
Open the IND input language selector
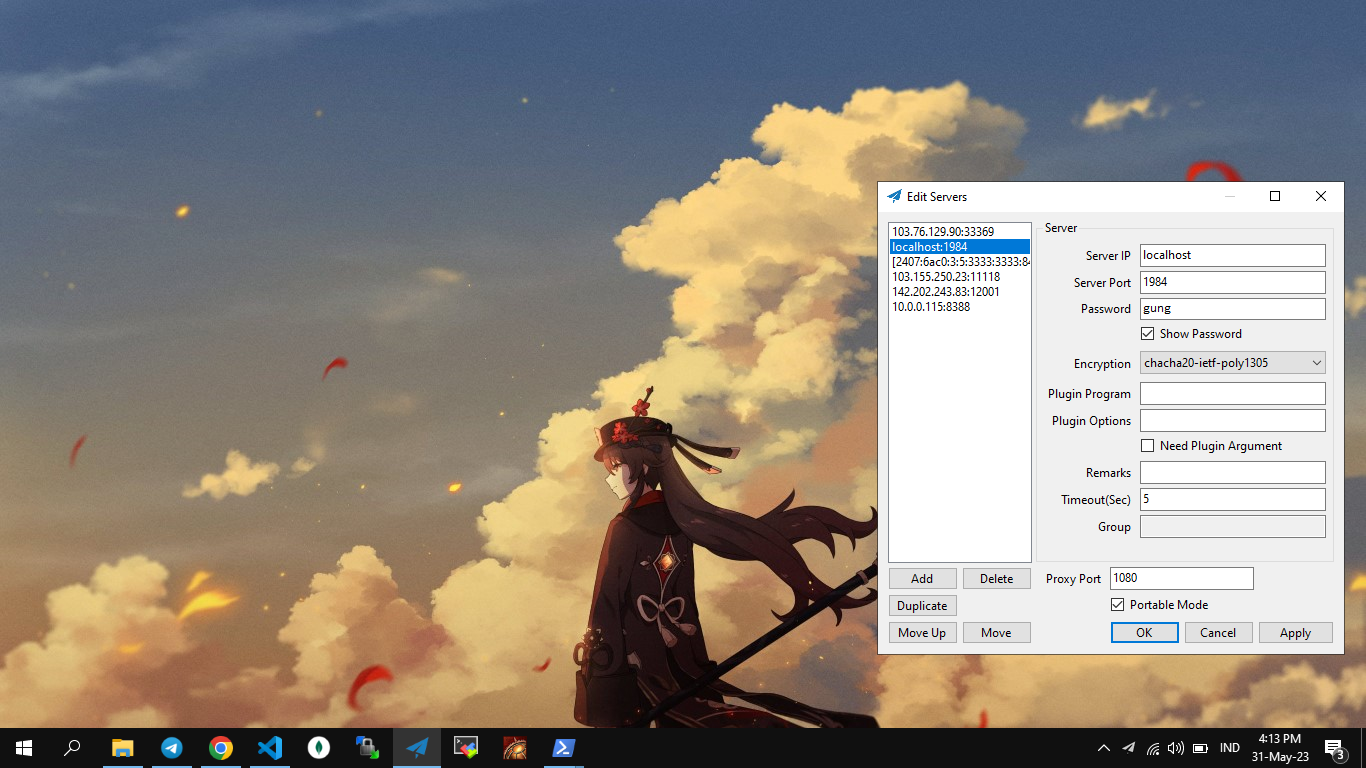click(x=1230, y=747)
